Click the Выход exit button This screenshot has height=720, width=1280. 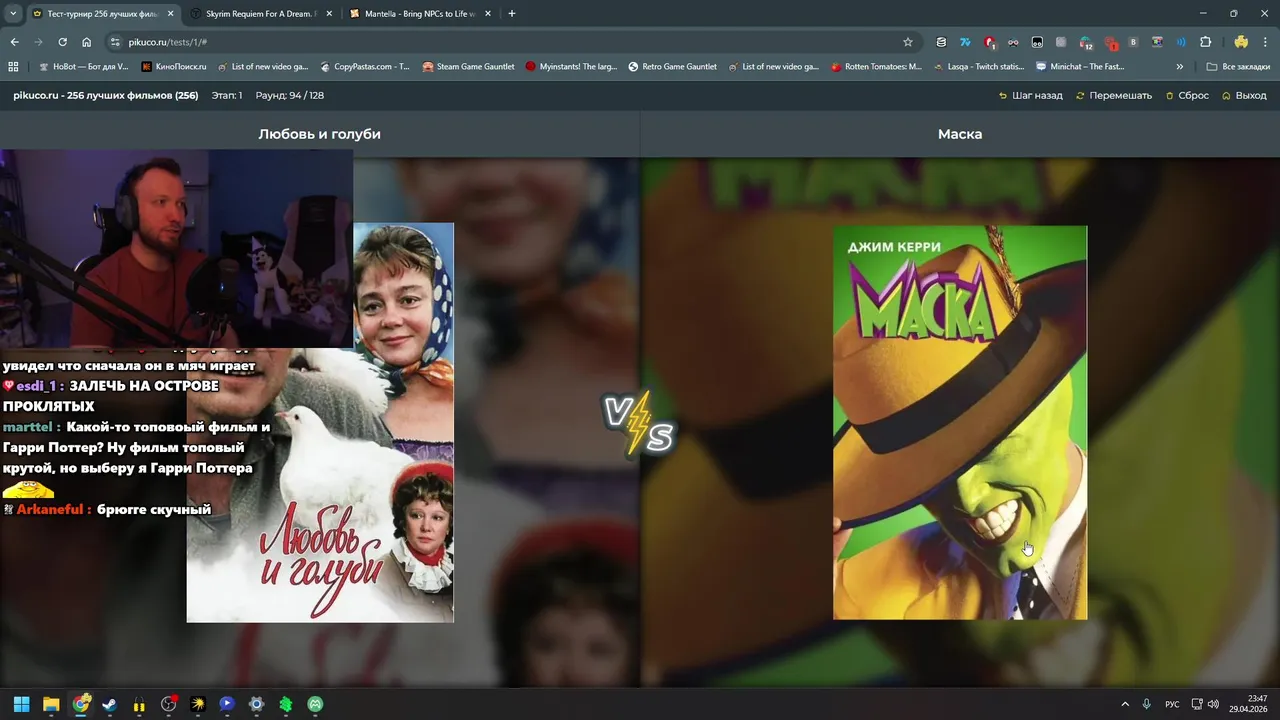point(1244,96)
